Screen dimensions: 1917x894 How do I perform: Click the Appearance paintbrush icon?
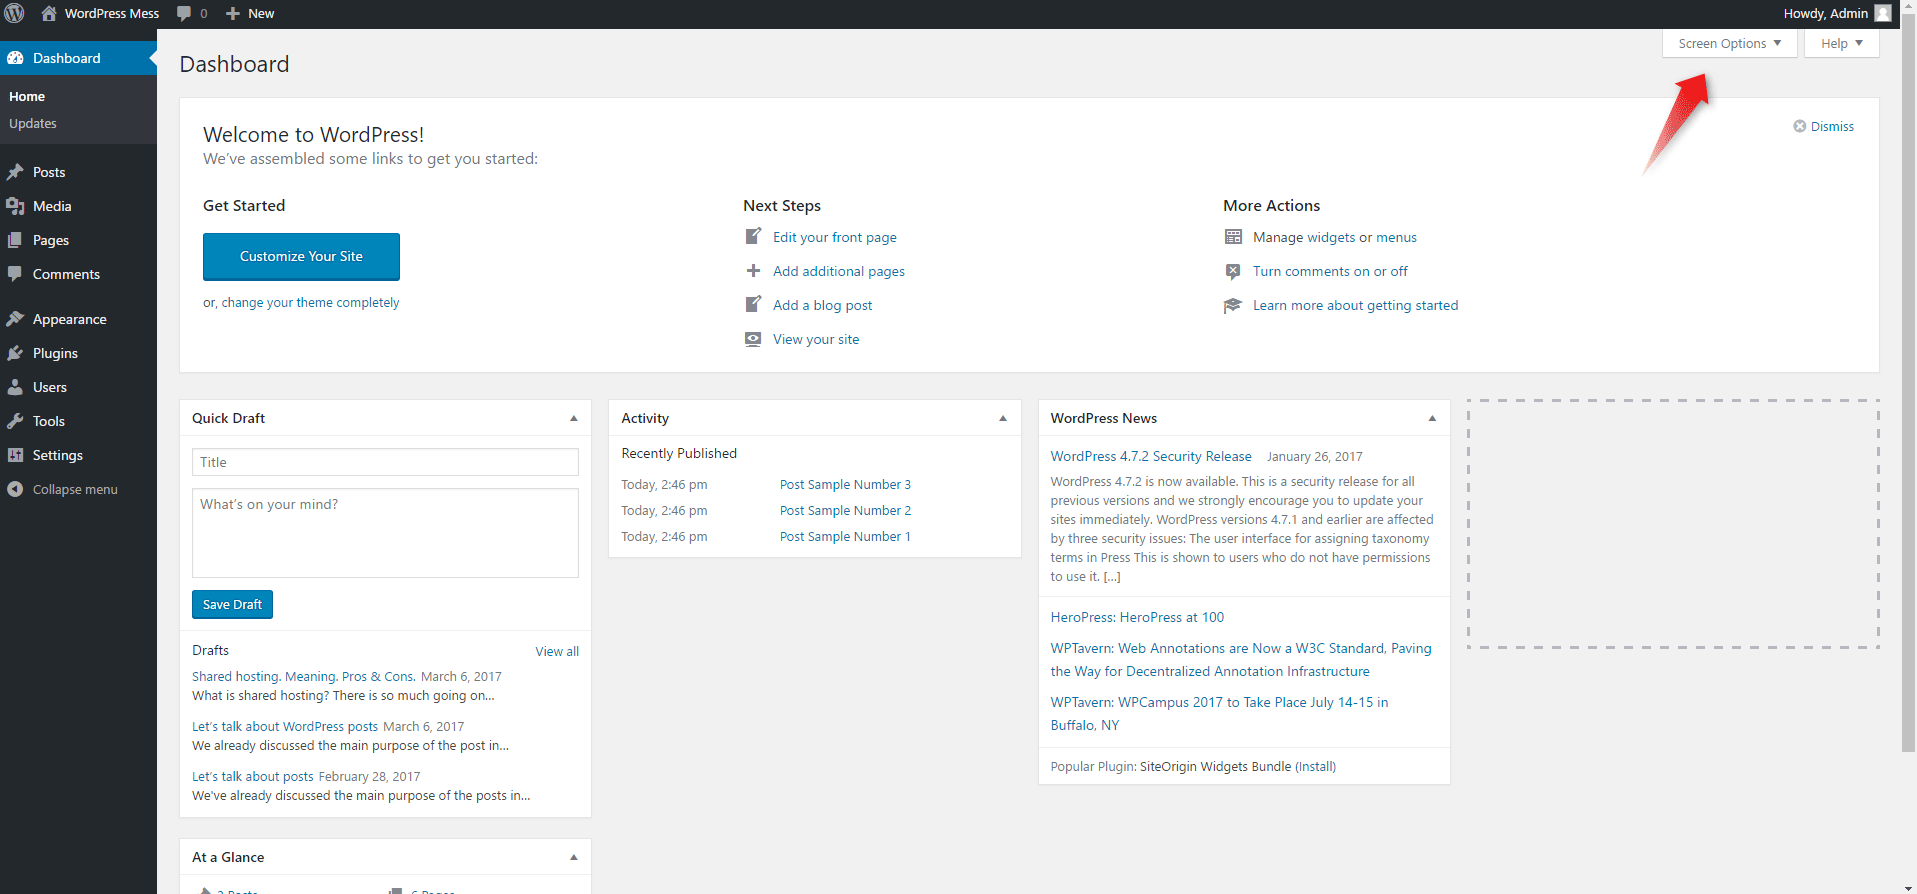(x=15, y=319)
